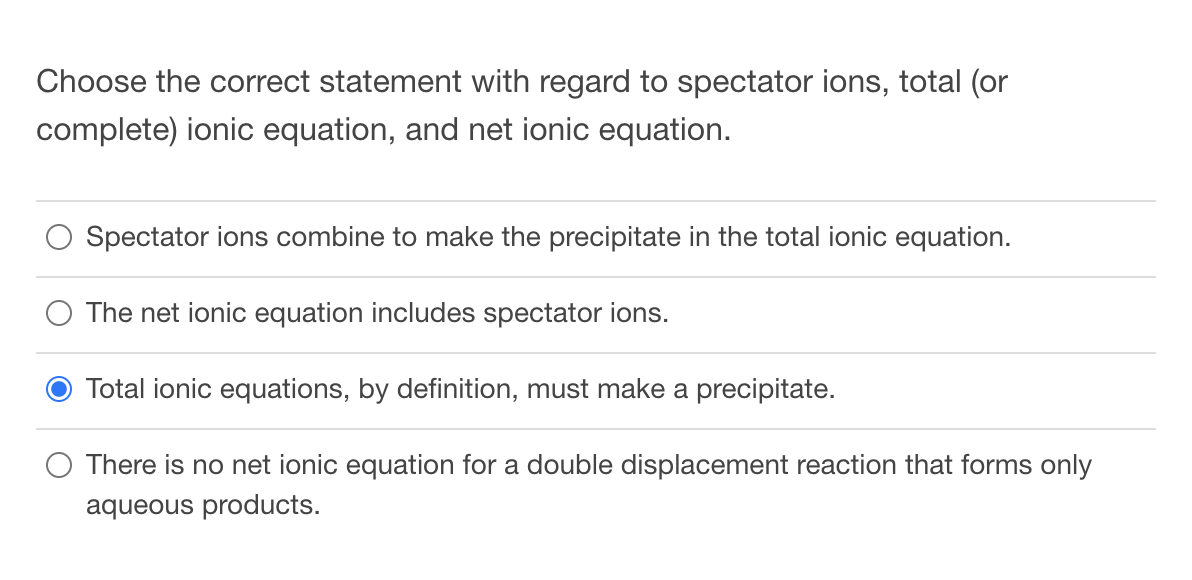Click the divider below the question text

pyautogui.click(x=596, y=199)
